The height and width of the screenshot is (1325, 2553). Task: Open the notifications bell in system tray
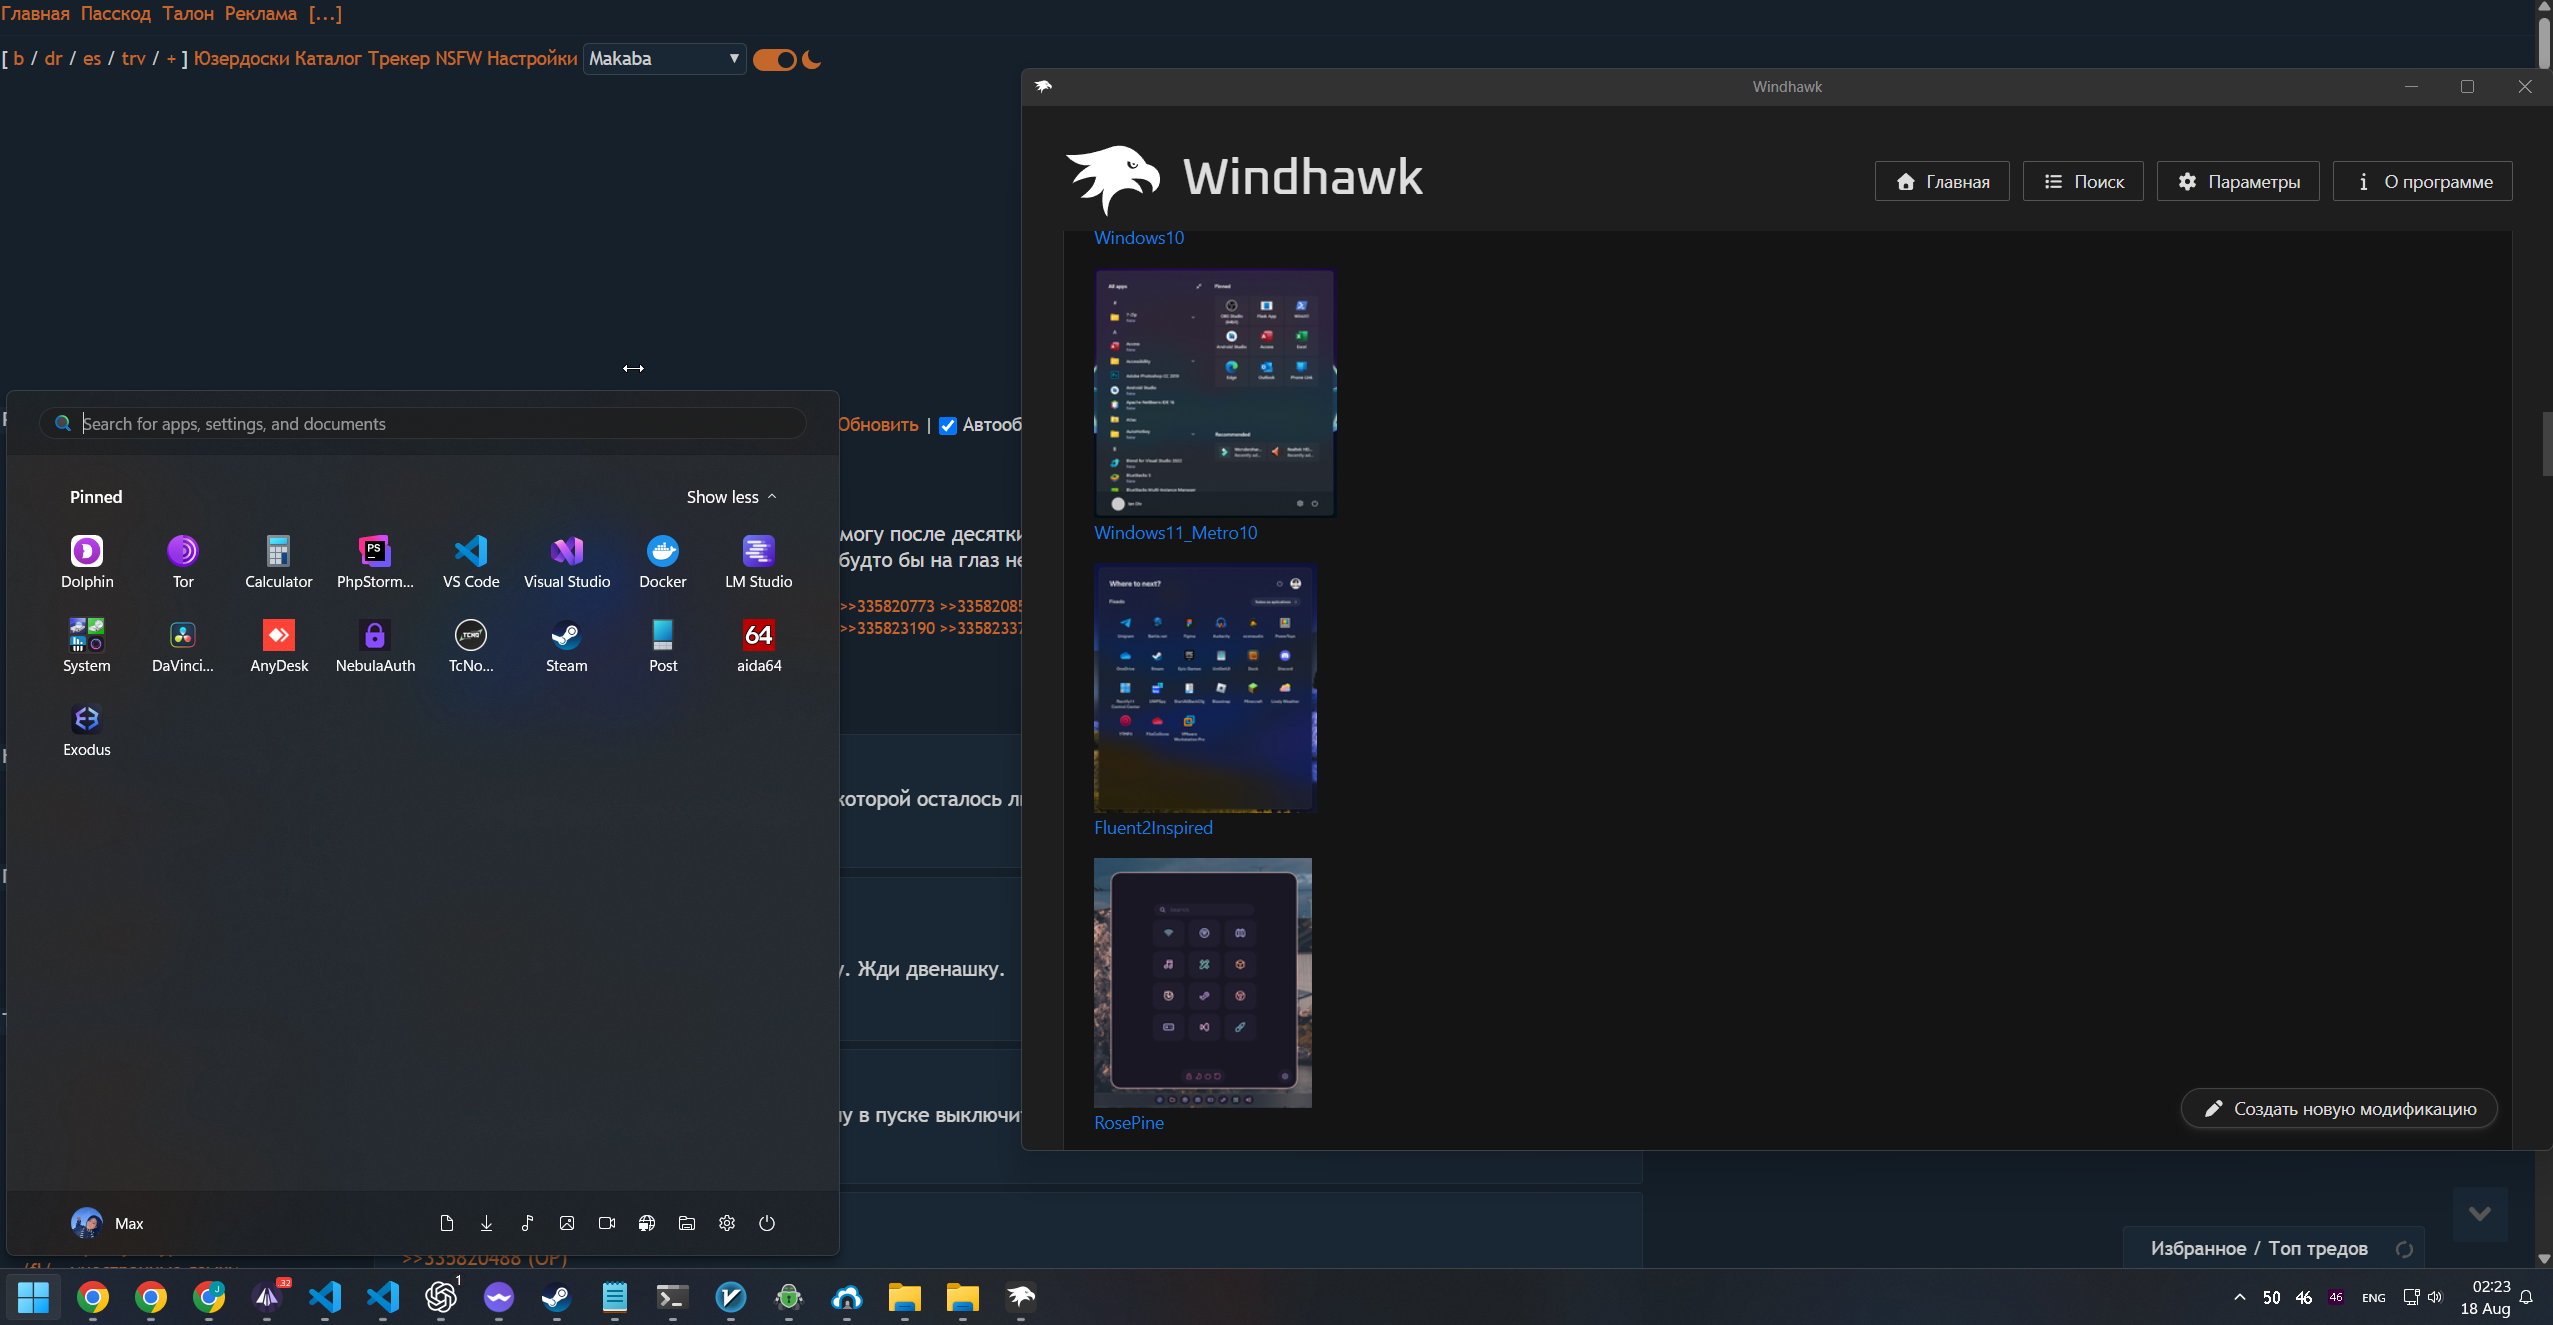coord(2526,1297)
